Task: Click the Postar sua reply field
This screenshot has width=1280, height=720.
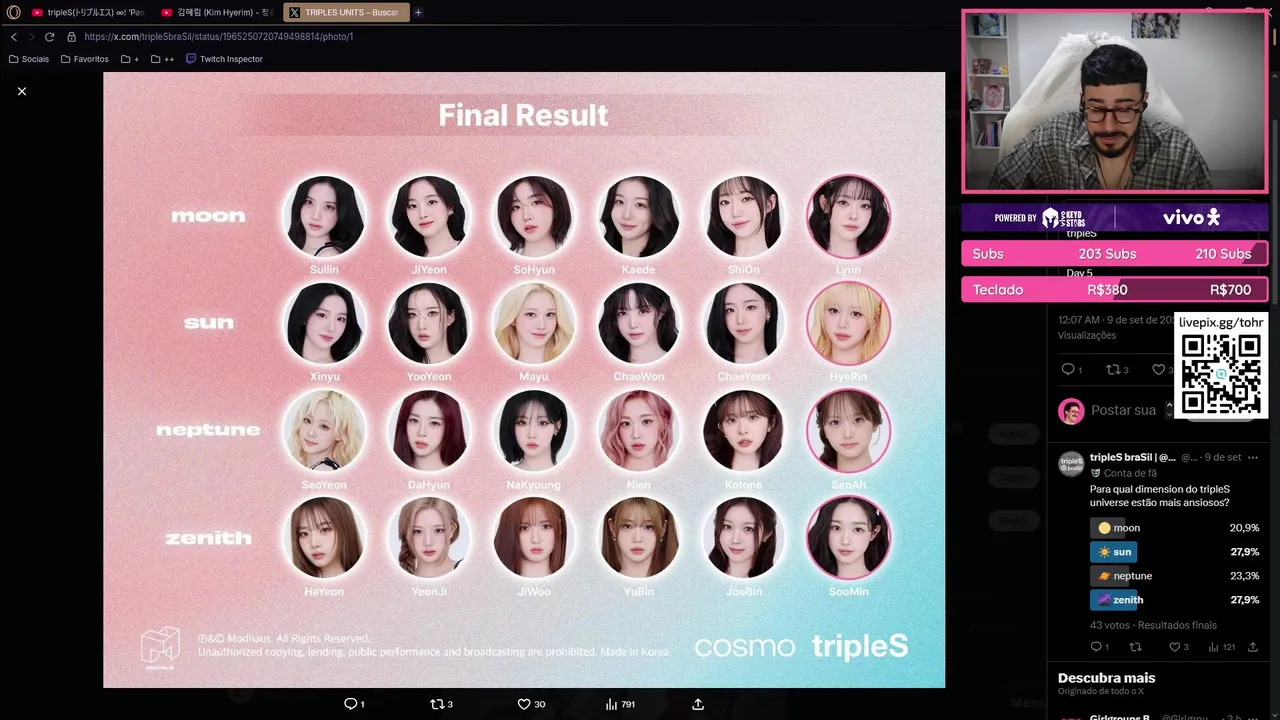Action: (1123, 410)
